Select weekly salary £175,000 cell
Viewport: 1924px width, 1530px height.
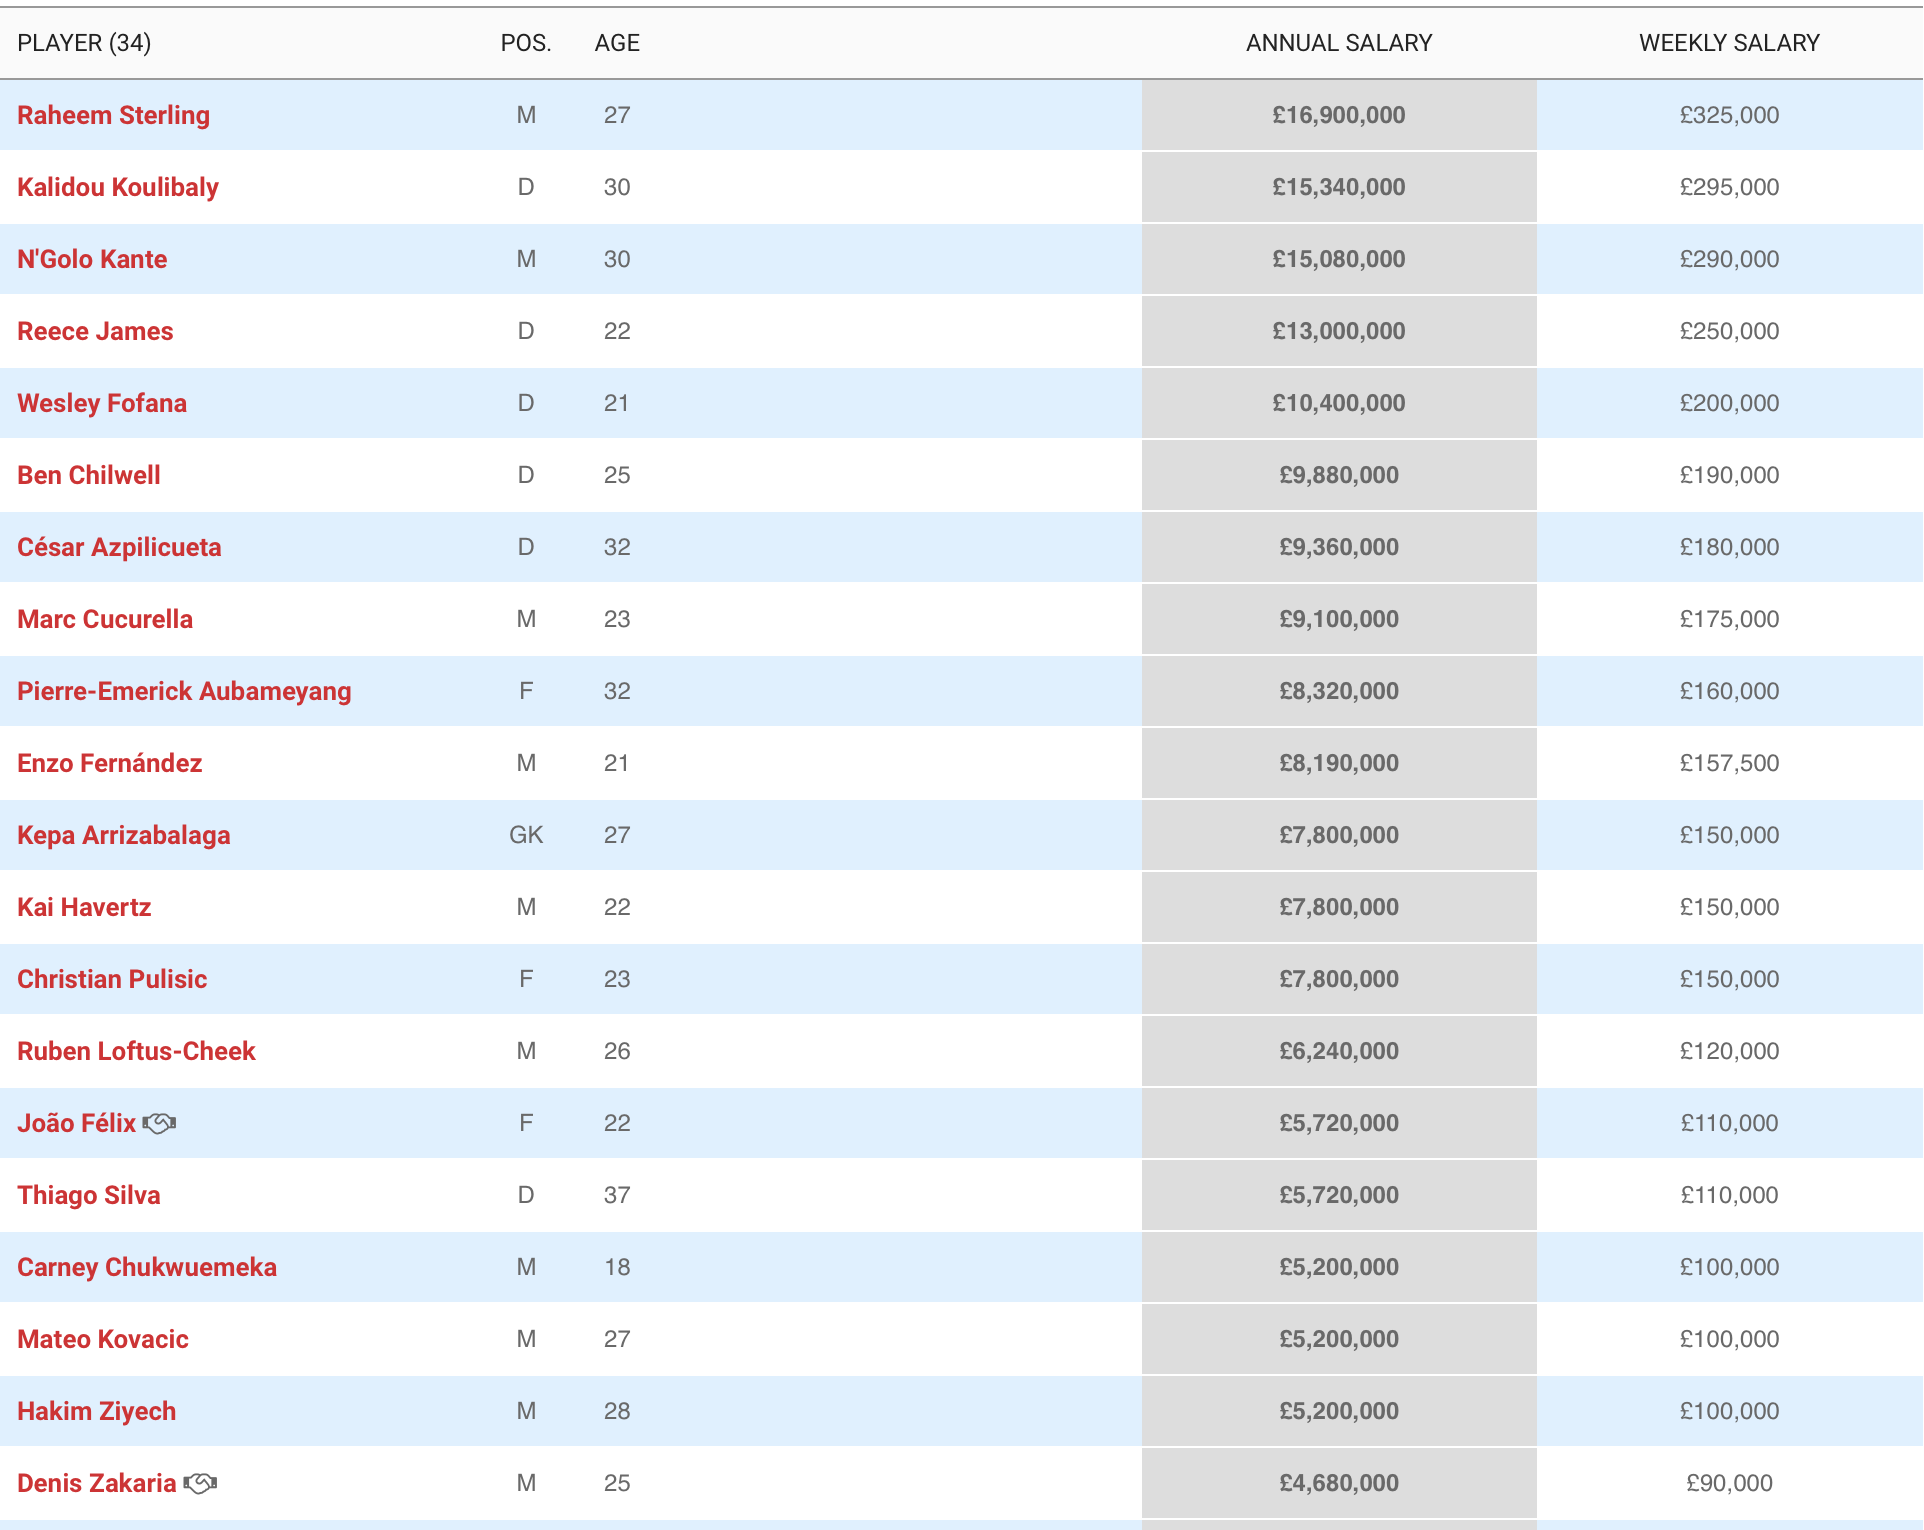click(x=1729, y=619)
